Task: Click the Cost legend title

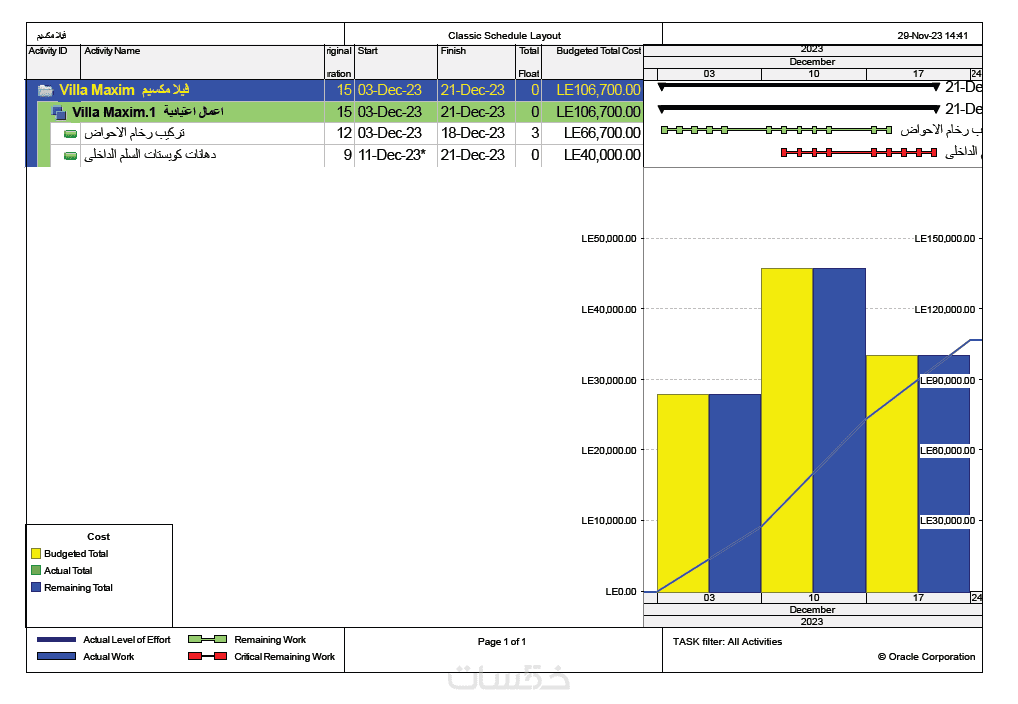Action: pos(99,536)
